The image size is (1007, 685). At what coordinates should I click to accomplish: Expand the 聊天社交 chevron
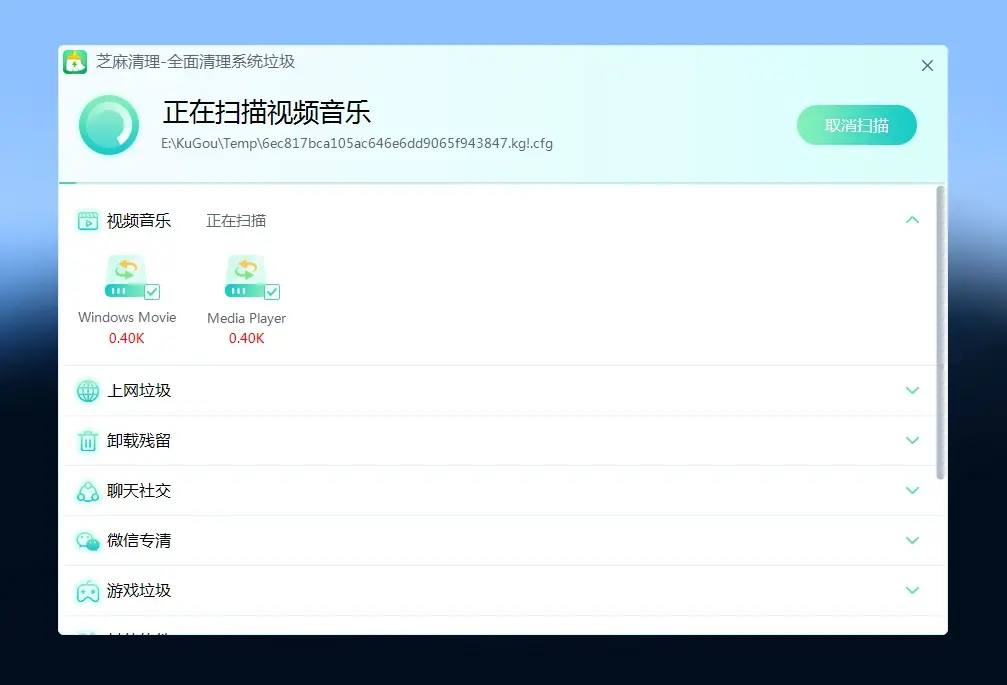[912, 490]
